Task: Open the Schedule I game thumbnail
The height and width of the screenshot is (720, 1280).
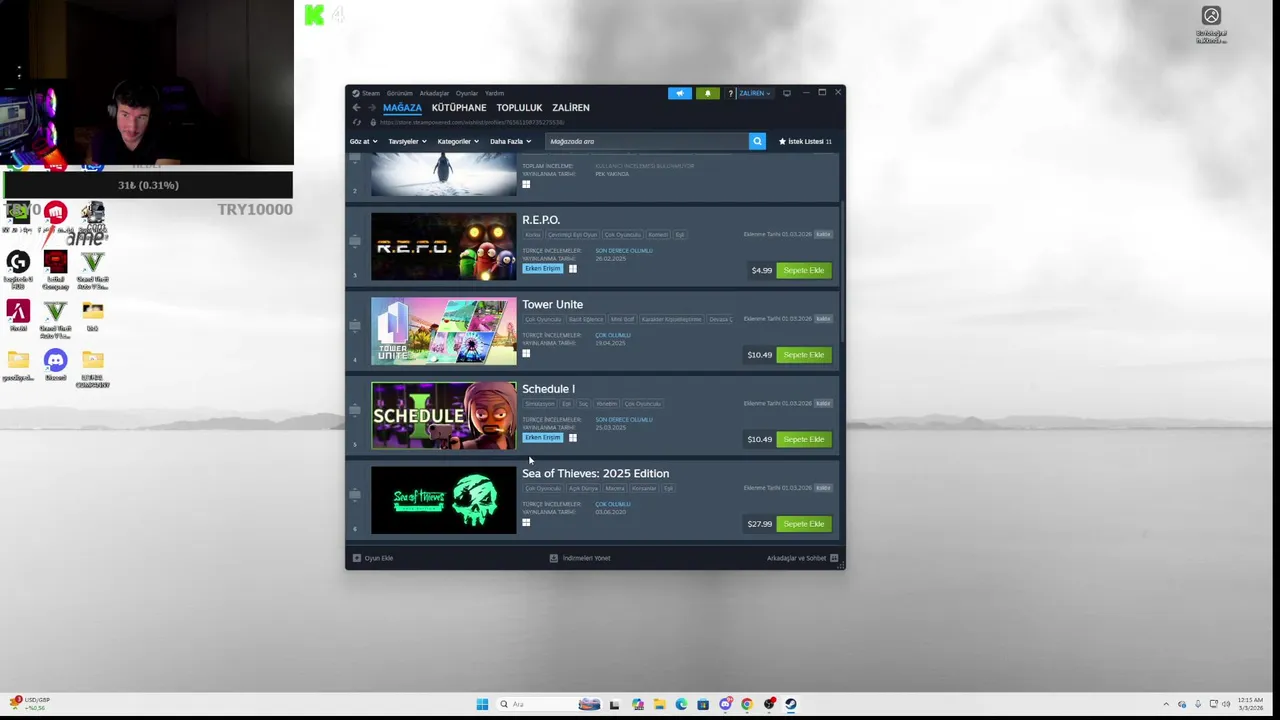Action: pos(444,416)
